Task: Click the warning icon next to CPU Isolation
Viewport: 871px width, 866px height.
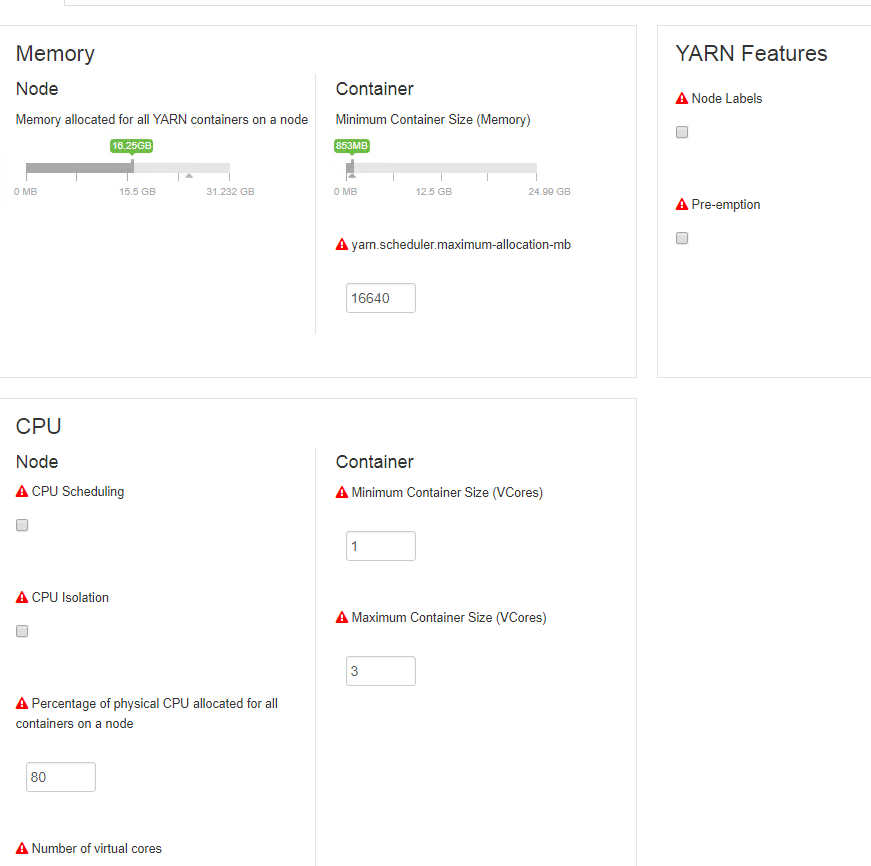Action: click(20, 597)
